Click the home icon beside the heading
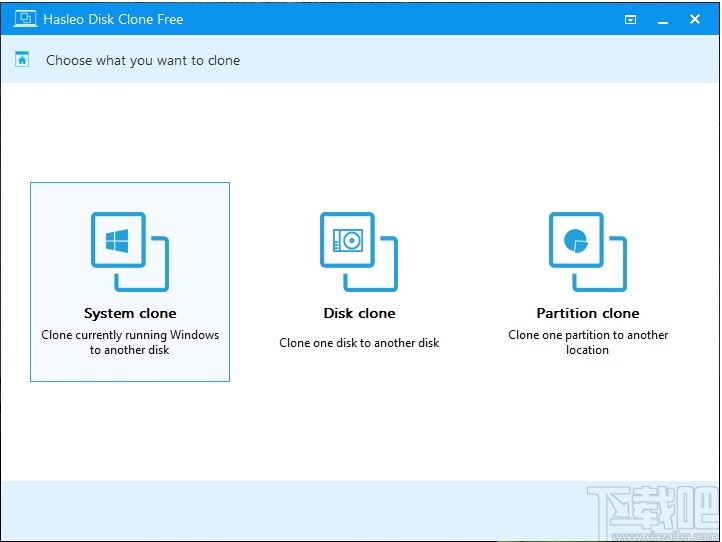 click(x=22, y=59)
